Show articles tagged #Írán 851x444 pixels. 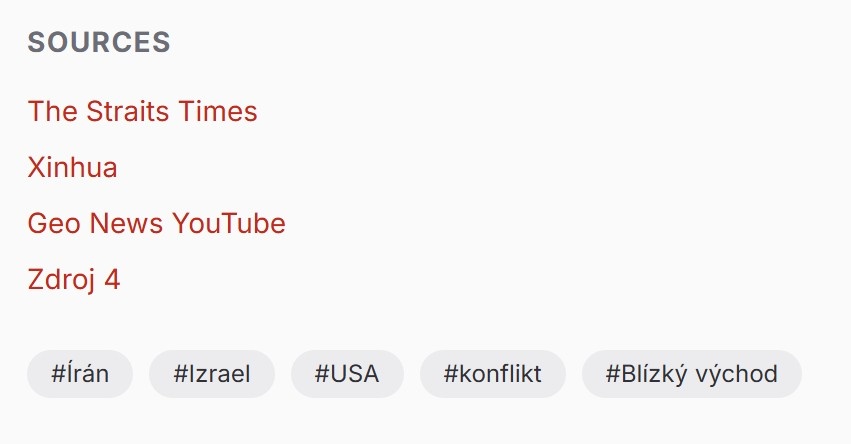point(80,374)
